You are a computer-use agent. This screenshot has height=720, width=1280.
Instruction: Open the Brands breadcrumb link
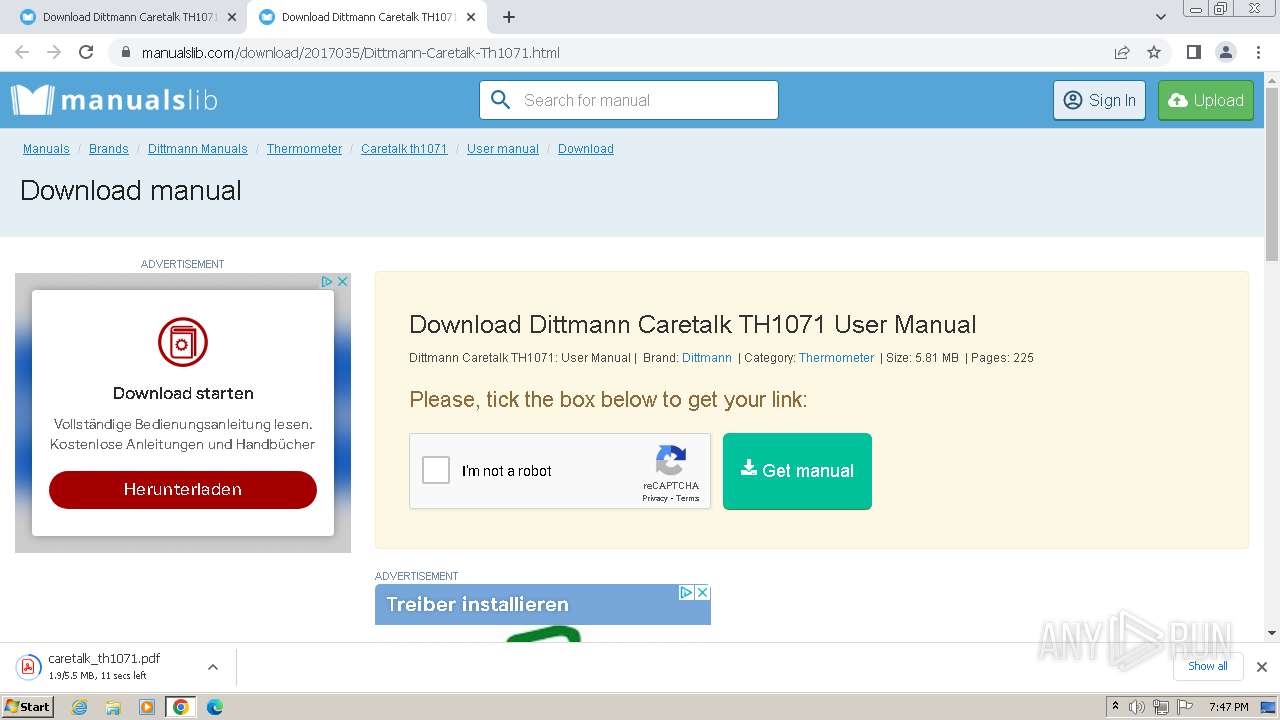[x=109, y=149]
